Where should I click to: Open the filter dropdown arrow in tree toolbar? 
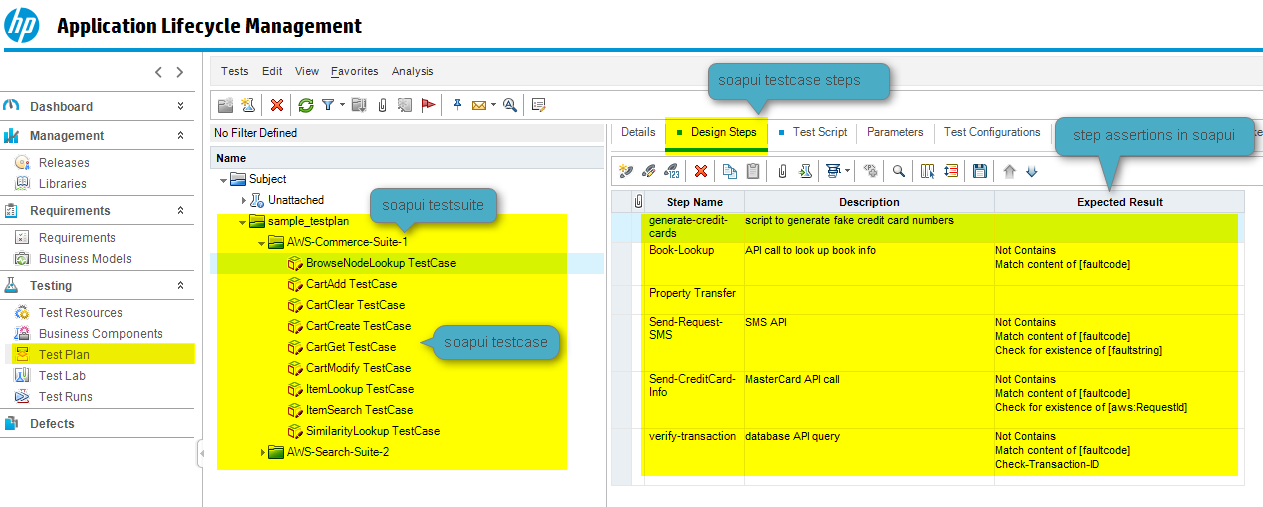point(342,104)
